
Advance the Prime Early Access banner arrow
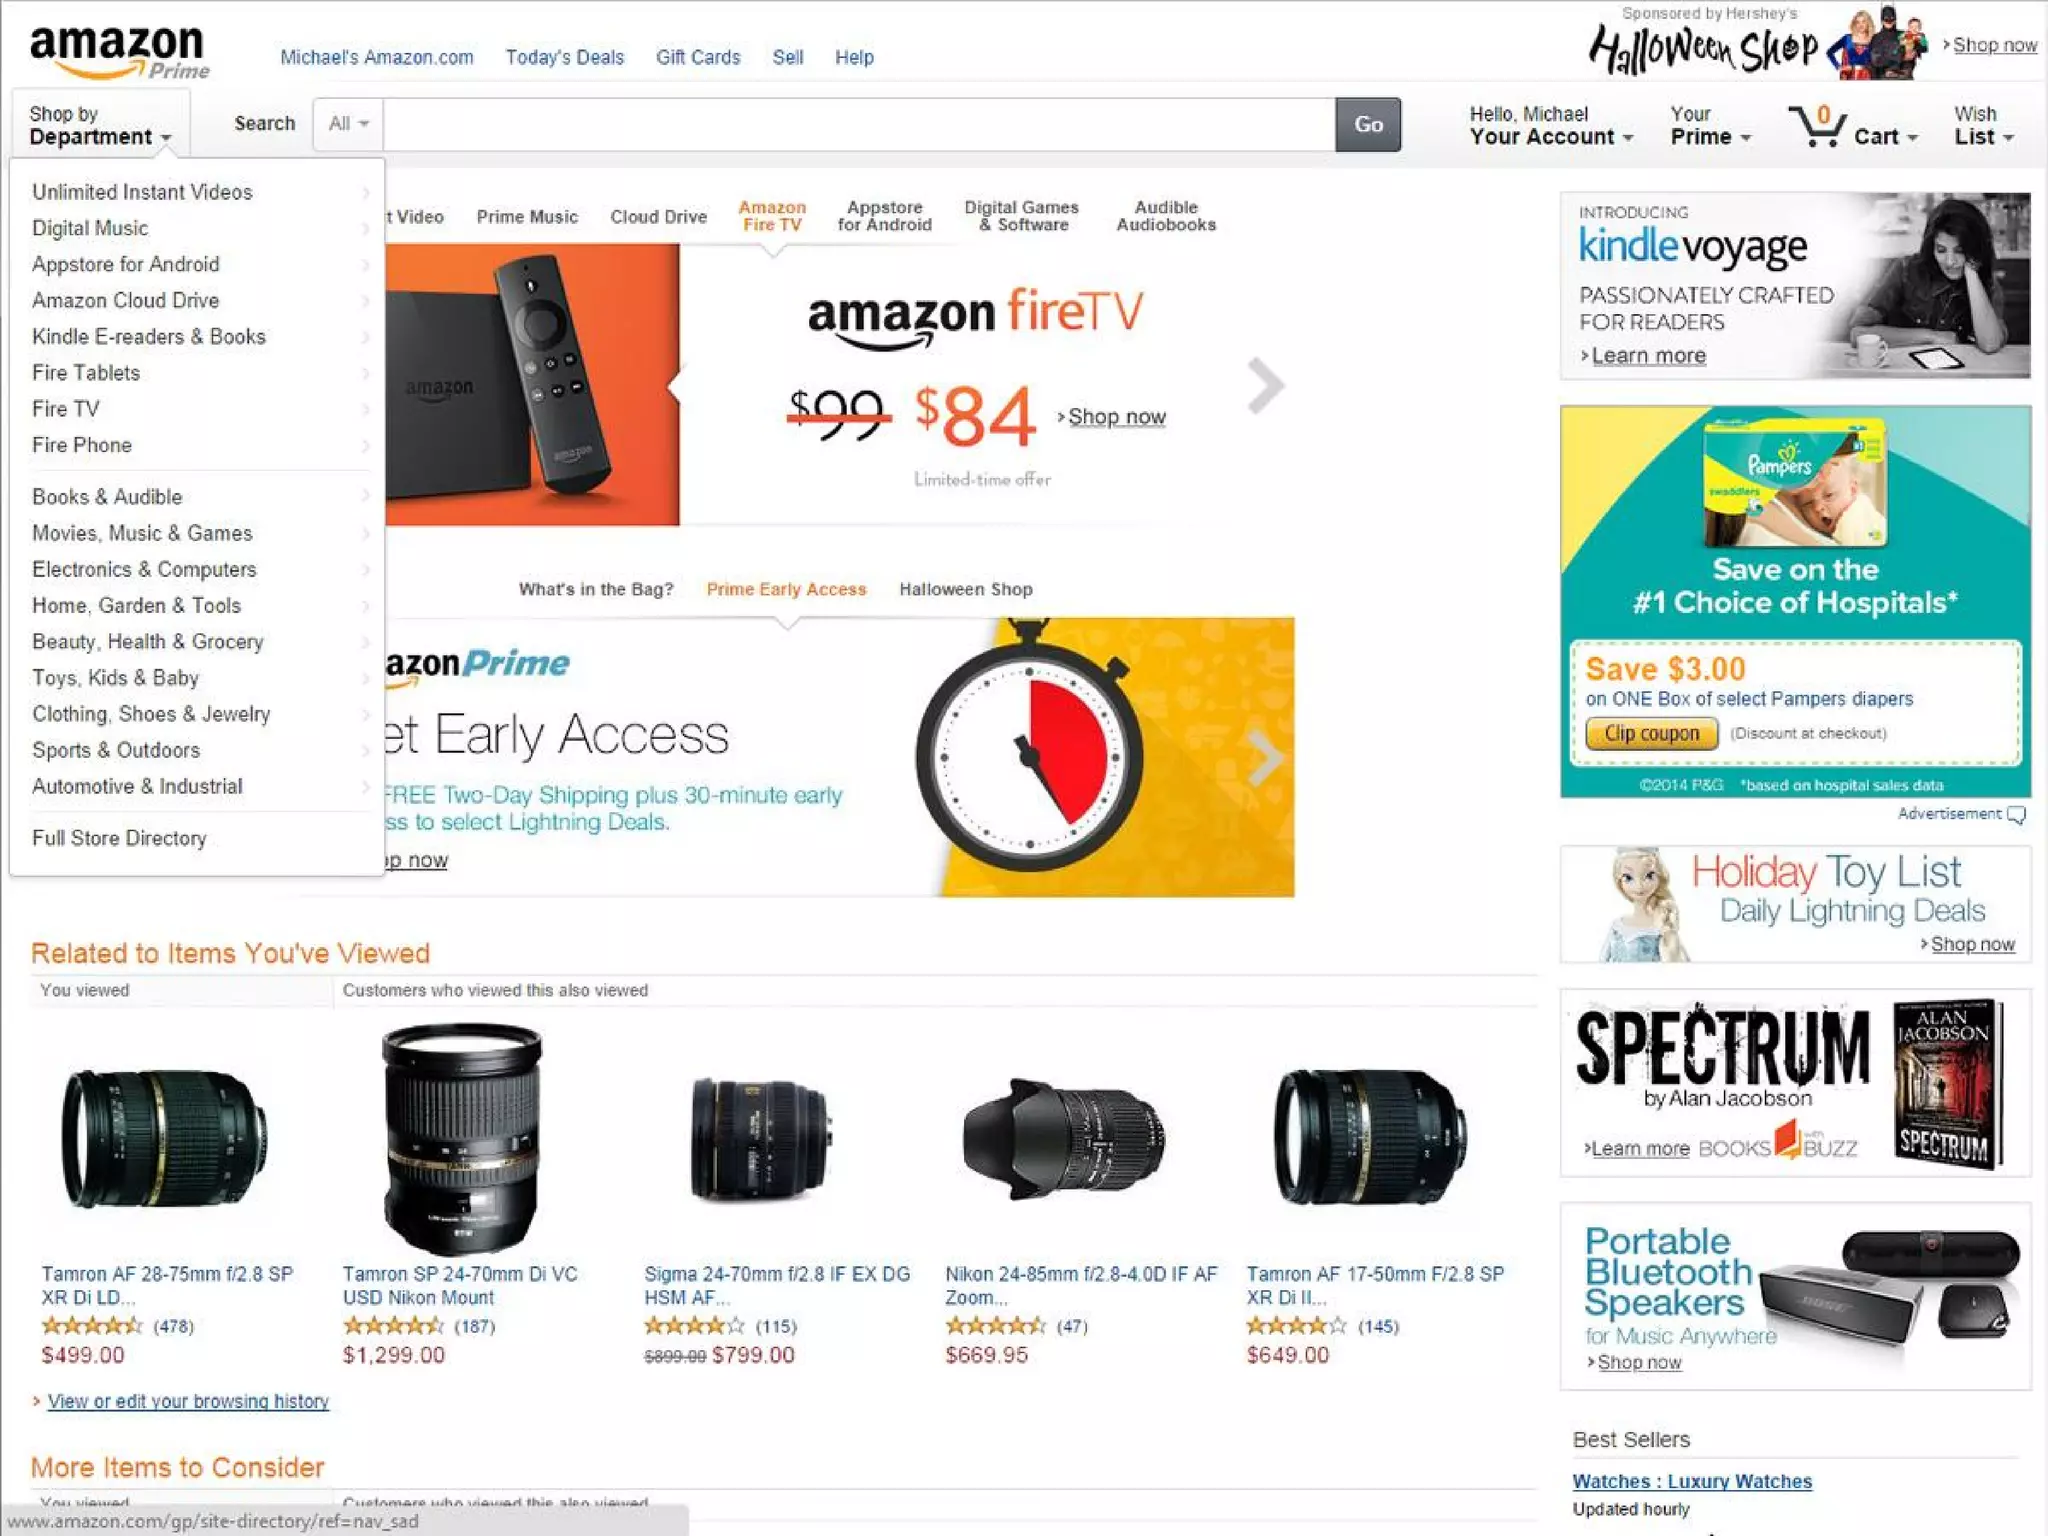pyautogui.click(x=1265, y=758)
